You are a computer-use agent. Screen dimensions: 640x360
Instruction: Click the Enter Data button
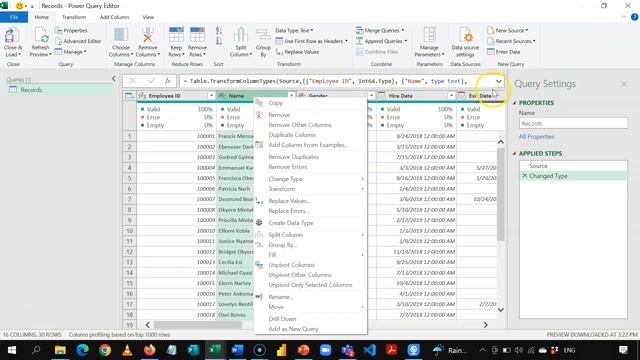[x=503, y=52]
